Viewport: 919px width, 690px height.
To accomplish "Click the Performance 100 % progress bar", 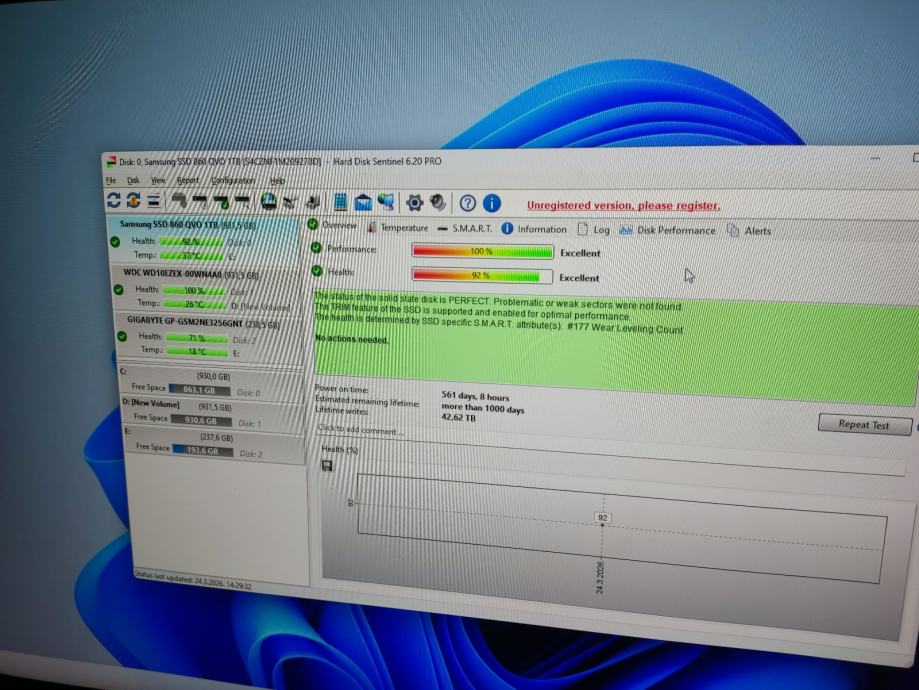I will 482,251.
